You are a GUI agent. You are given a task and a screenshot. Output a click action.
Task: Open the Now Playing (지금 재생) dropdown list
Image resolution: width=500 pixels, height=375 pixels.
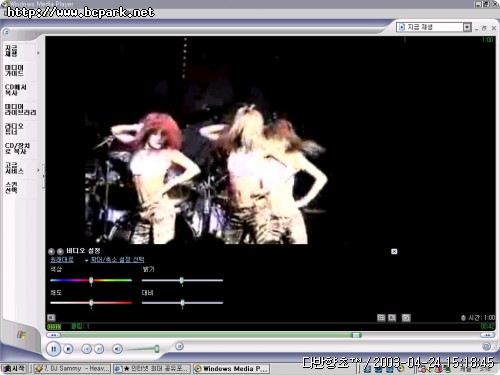467,27
